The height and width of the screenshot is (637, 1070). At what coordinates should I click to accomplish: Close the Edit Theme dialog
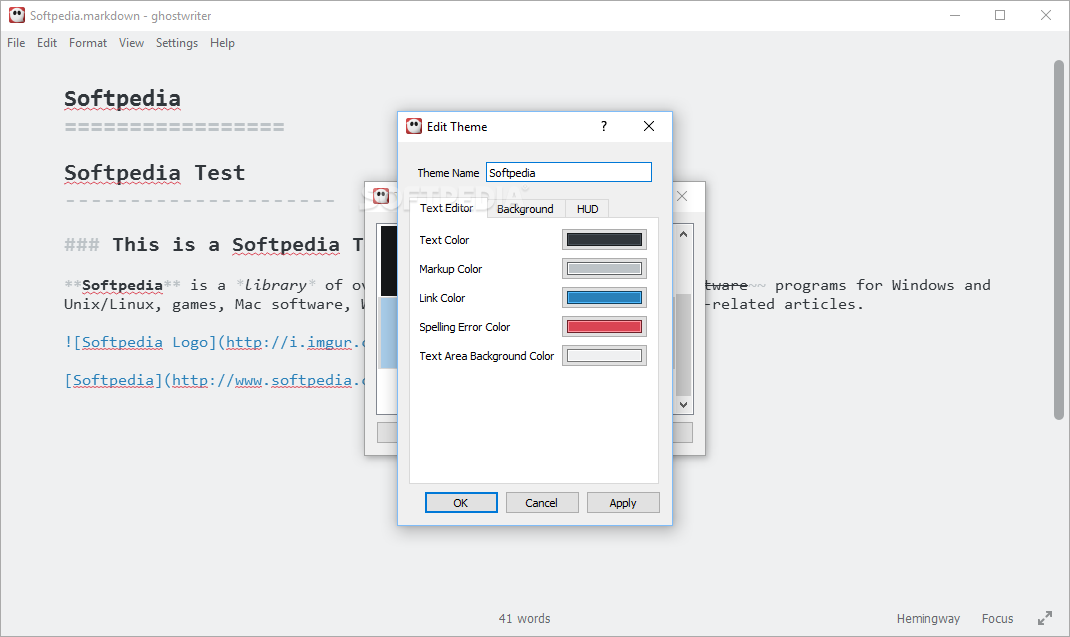(649, 126)
